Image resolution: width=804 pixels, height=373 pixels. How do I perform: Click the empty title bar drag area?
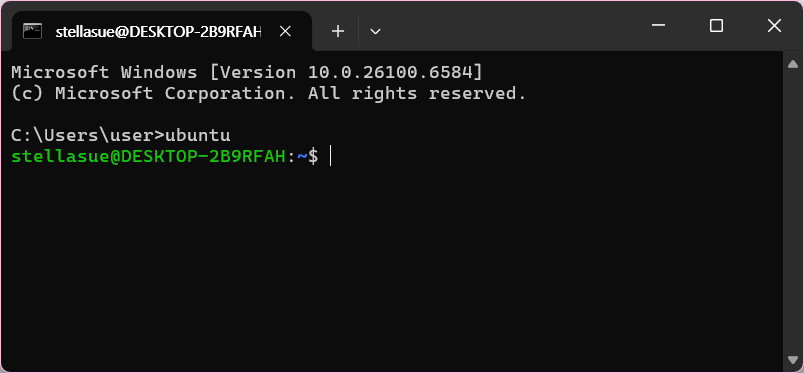click(x=513, y=26)
